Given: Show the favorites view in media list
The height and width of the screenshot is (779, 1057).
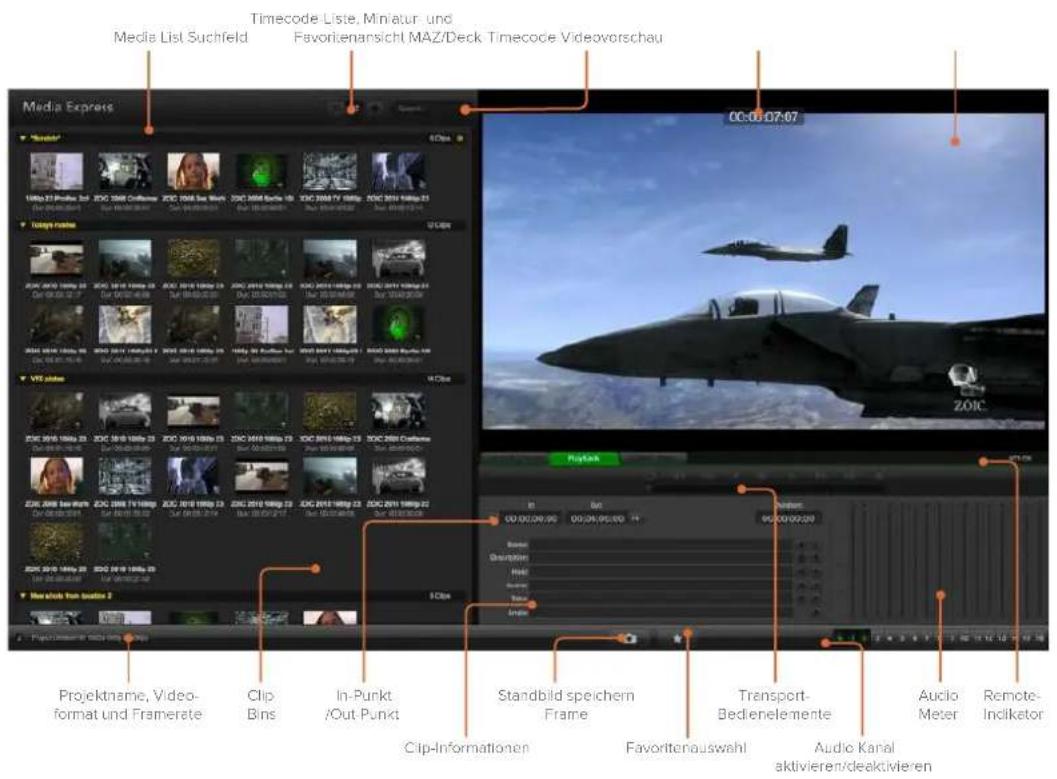Looking at the screenshot, I should [x=375, y=108].
